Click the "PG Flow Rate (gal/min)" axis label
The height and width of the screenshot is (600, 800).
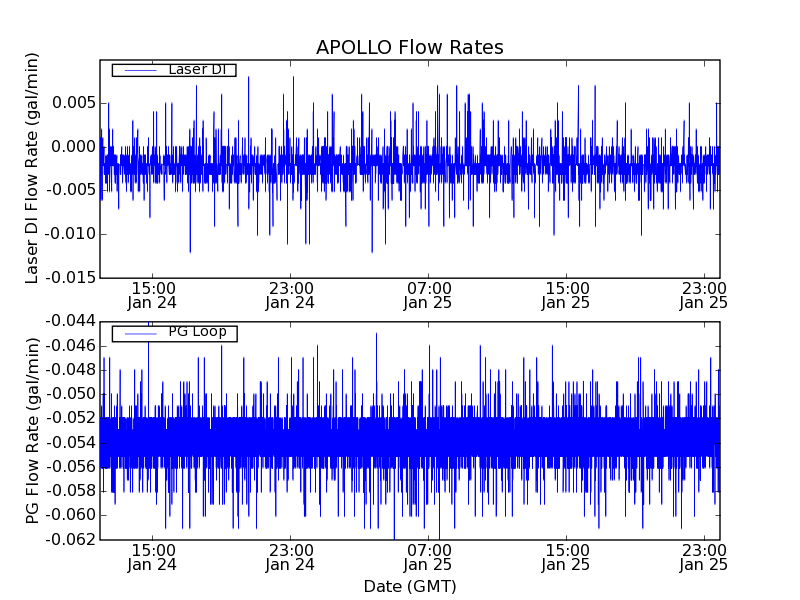(x=32, y=431)
